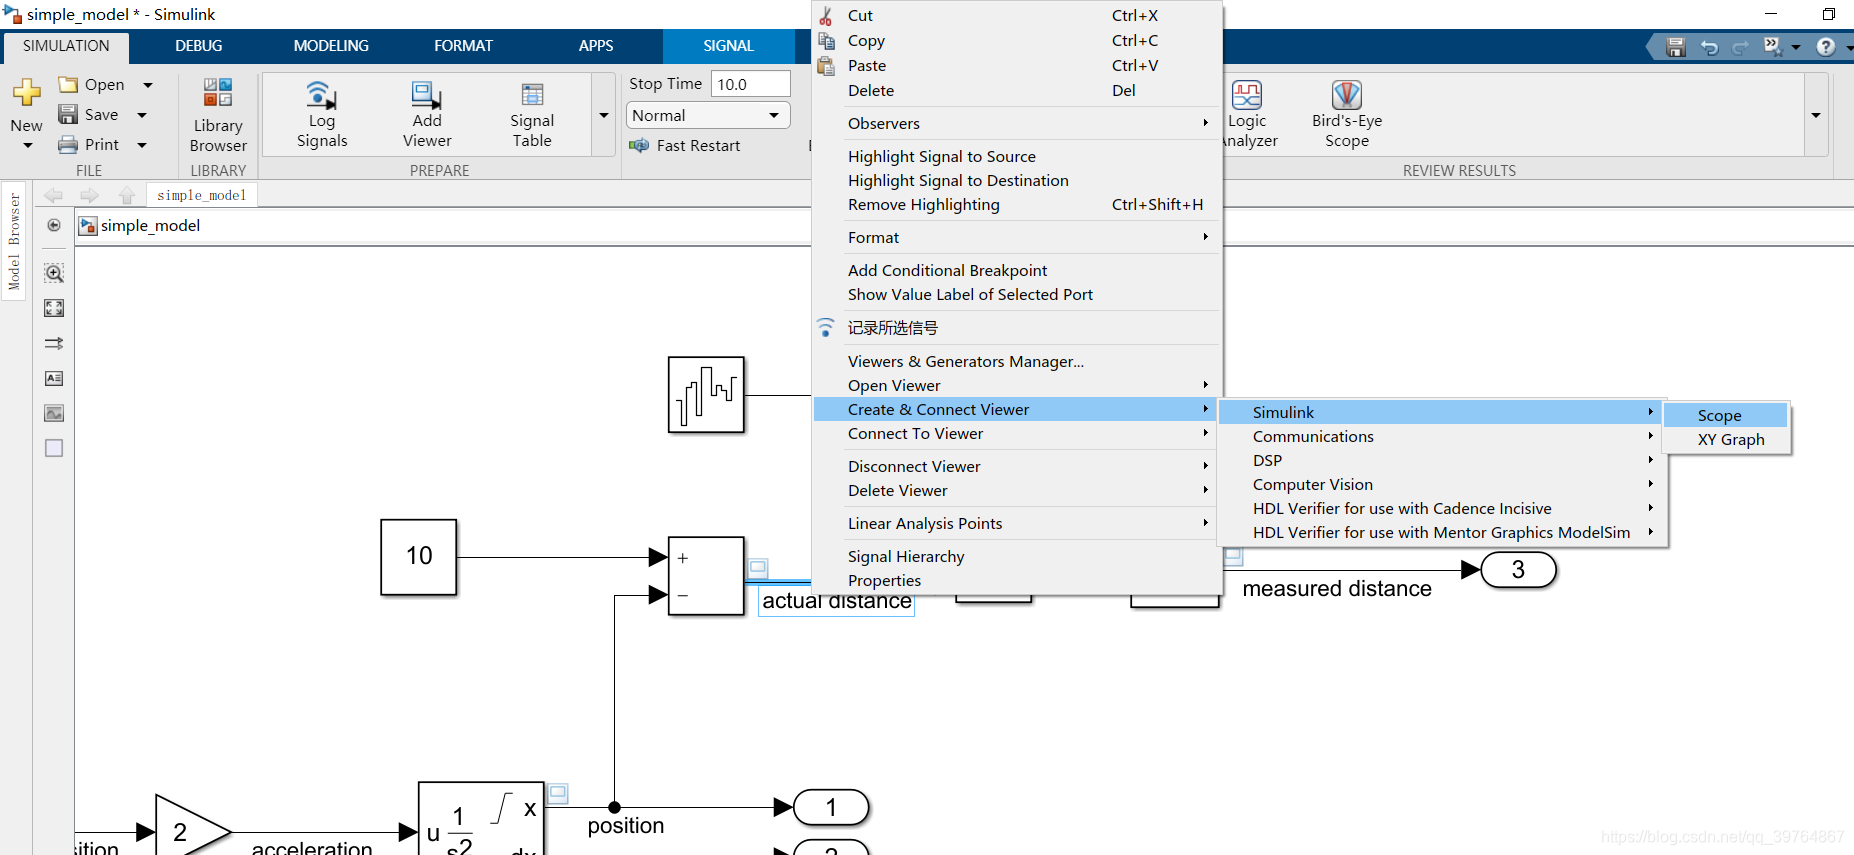Open the Normal simulation mode dropdown
The width and height of the screenshot is (1854, 855).
[x=708, y=115]
